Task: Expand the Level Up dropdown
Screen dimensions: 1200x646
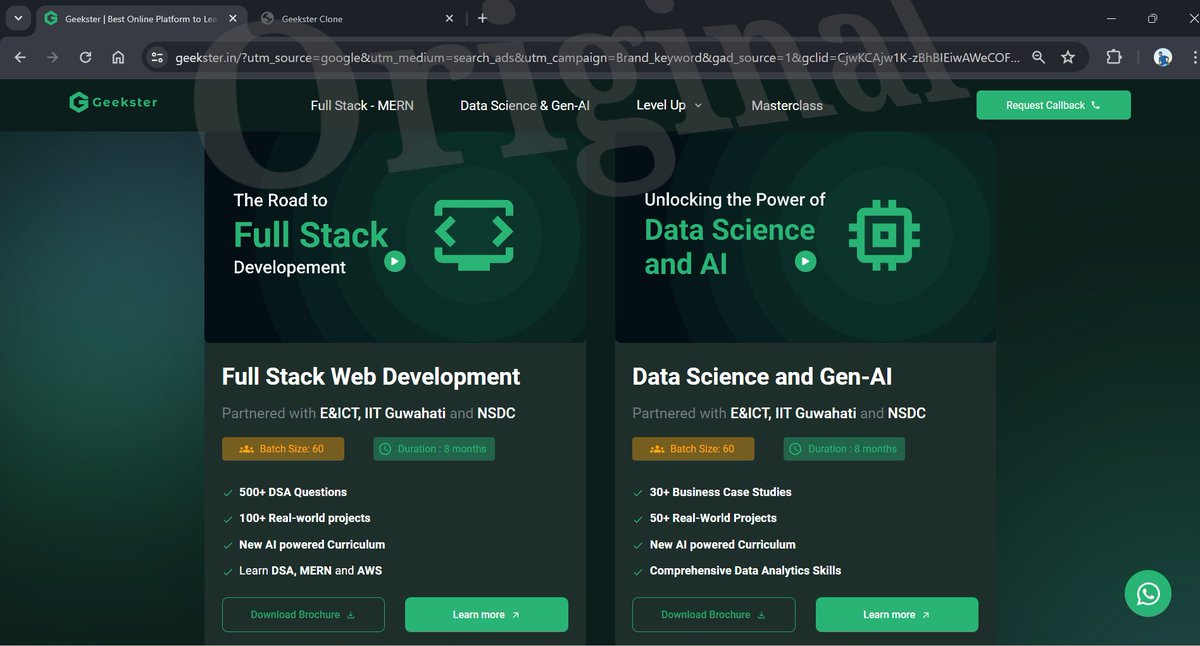Action: 669,105
